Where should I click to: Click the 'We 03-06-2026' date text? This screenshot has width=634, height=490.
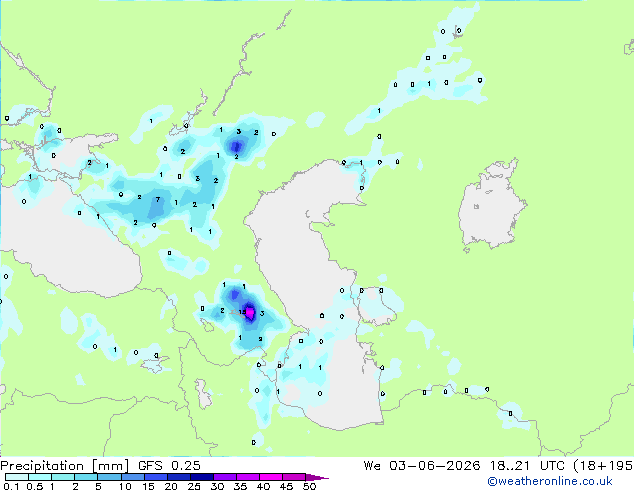tap(422, 466)
